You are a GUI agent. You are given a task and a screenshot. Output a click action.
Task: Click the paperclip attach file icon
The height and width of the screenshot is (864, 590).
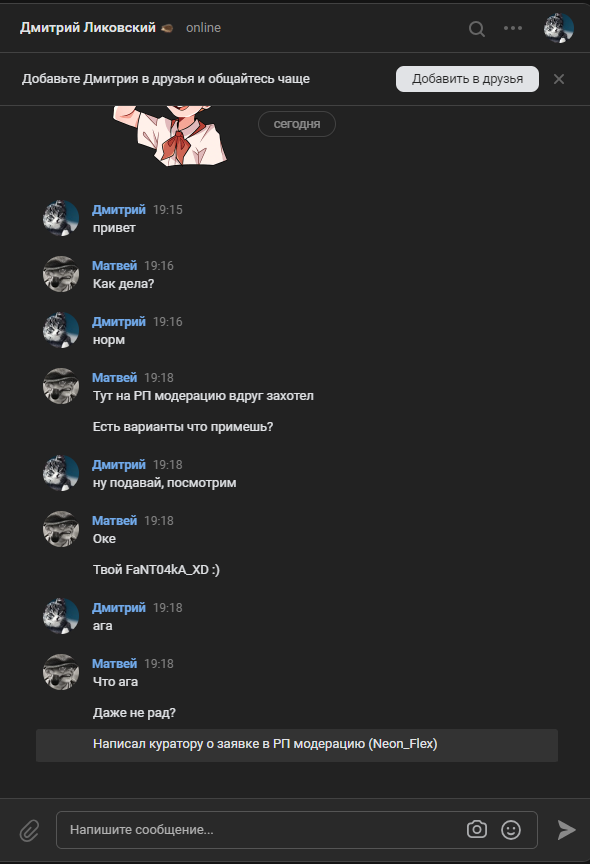[29, 830]
